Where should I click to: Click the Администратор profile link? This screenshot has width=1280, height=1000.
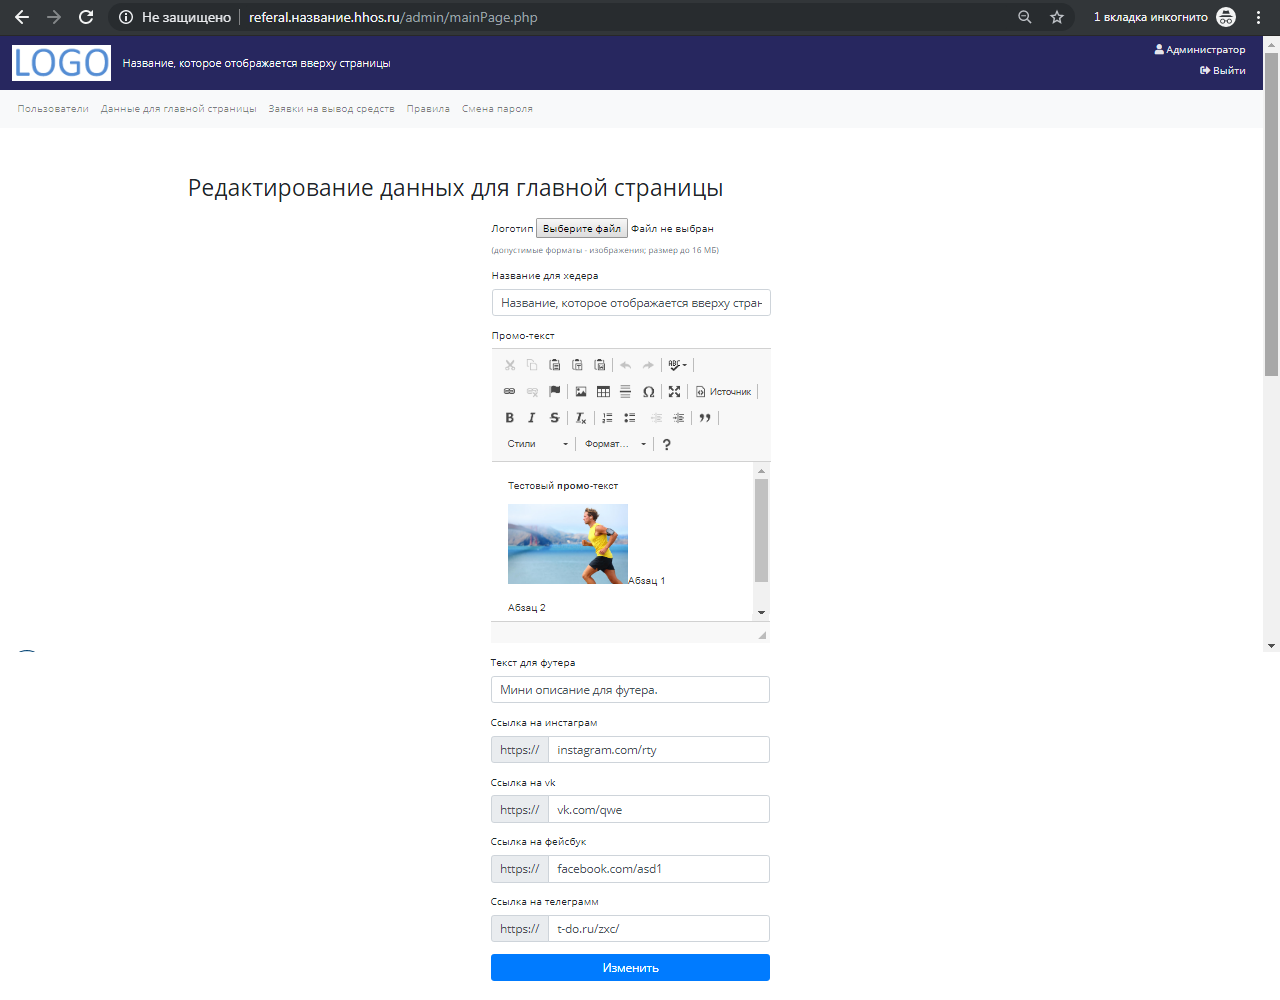pos(1200,49)
